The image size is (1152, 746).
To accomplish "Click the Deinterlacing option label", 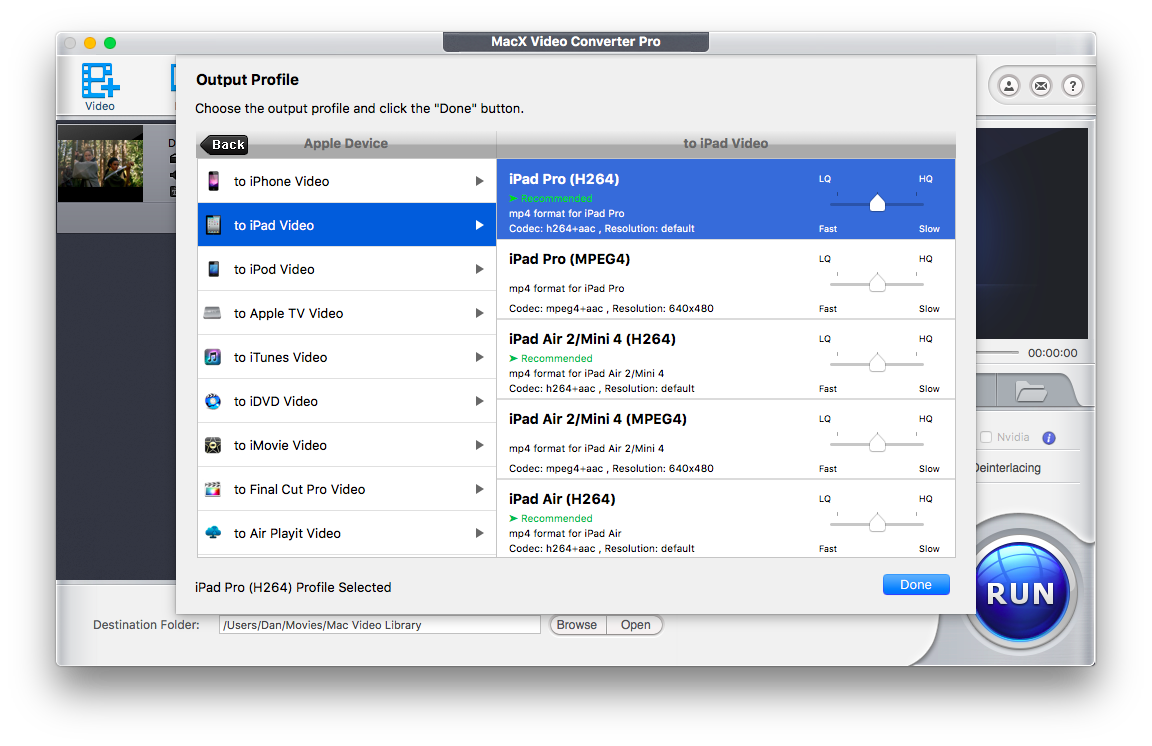I will tap(1008, 468).
